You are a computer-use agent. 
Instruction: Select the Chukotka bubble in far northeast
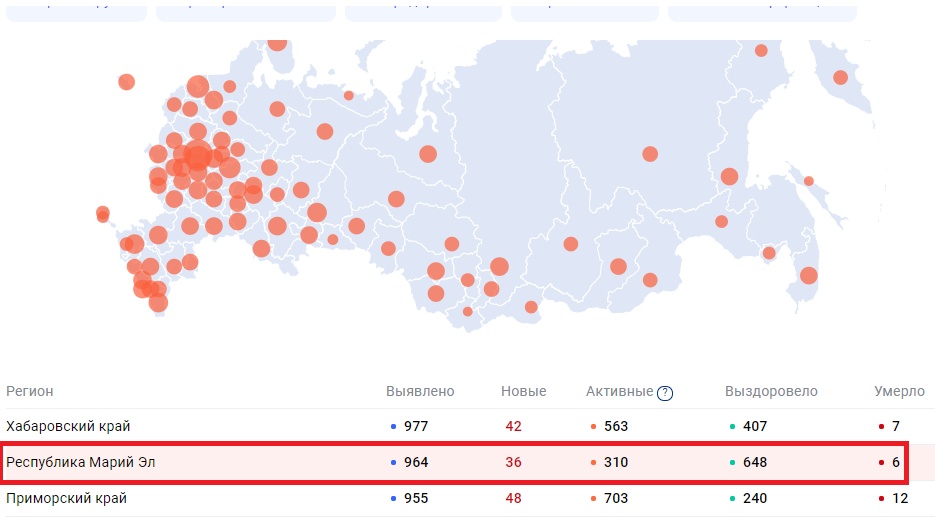[x=840, y=78]
